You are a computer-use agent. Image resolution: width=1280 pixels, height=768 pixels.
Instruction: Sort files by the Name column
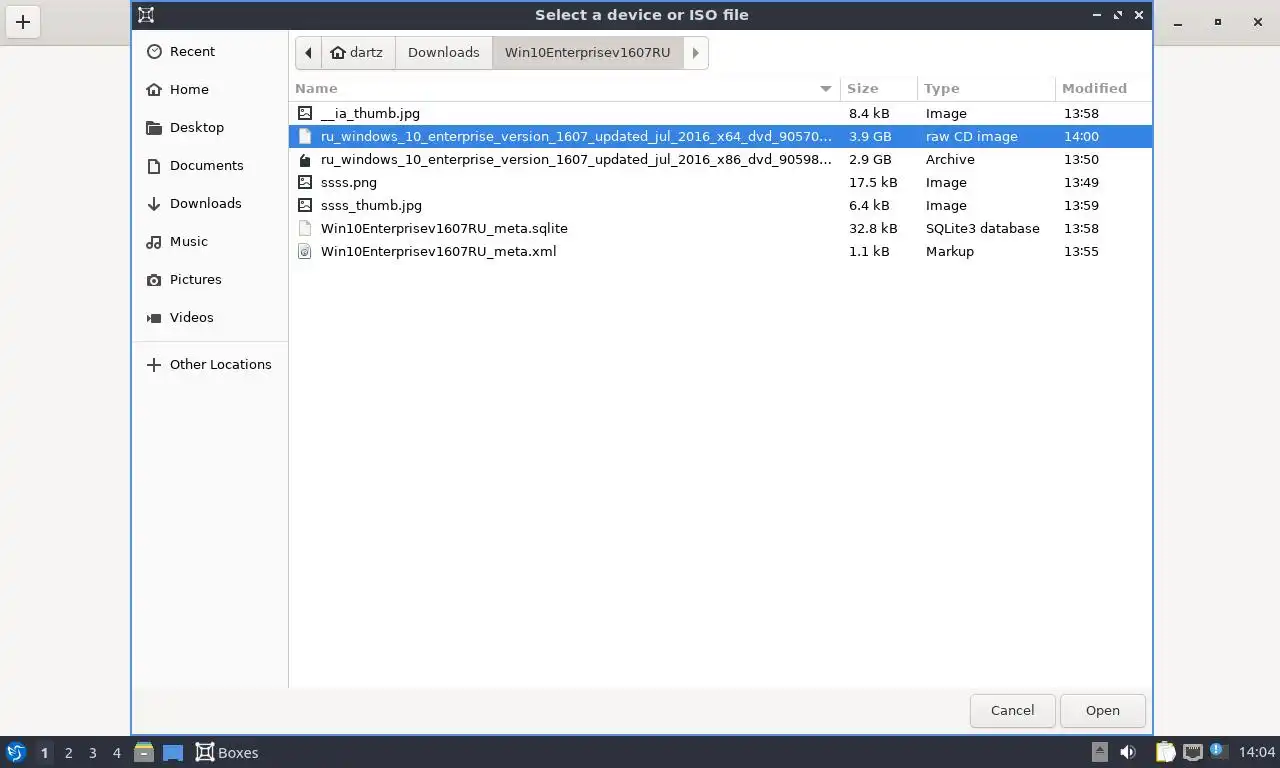[565, 88]
